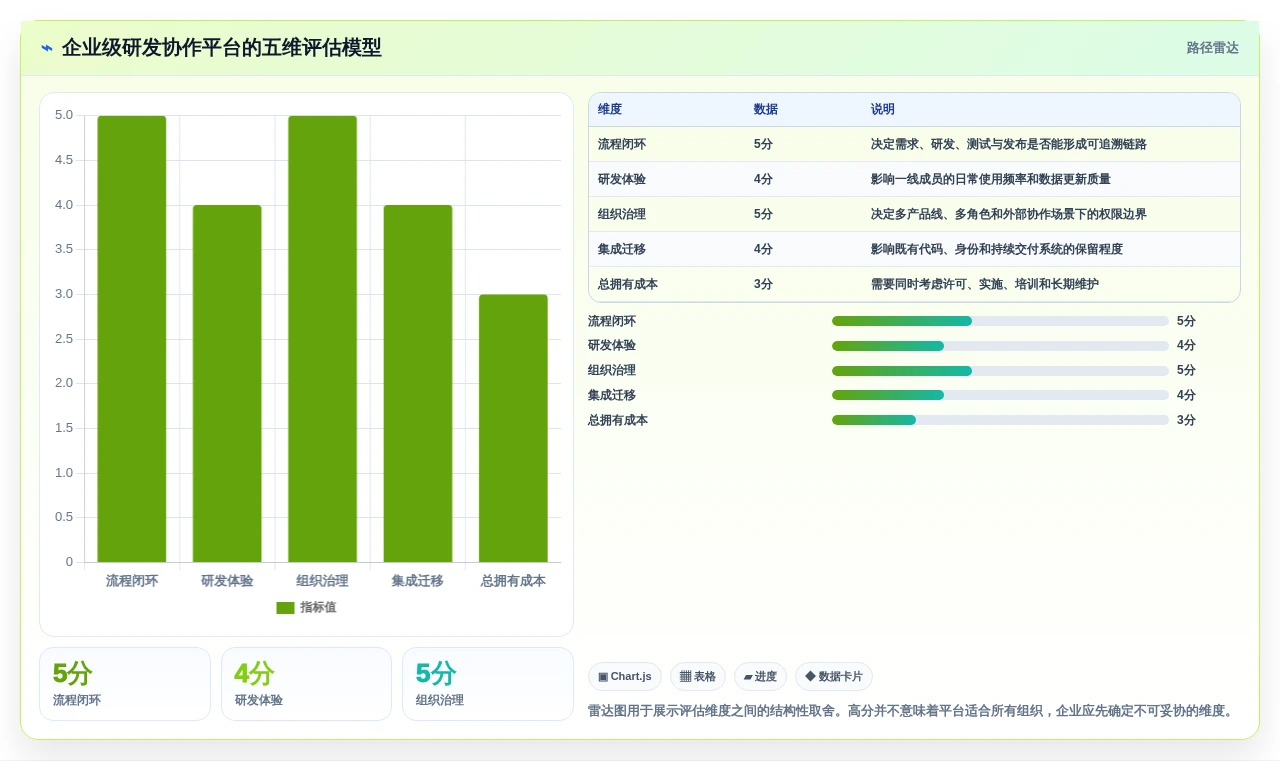Click the 研发体验 bar in the chart

tap(227, 383)
